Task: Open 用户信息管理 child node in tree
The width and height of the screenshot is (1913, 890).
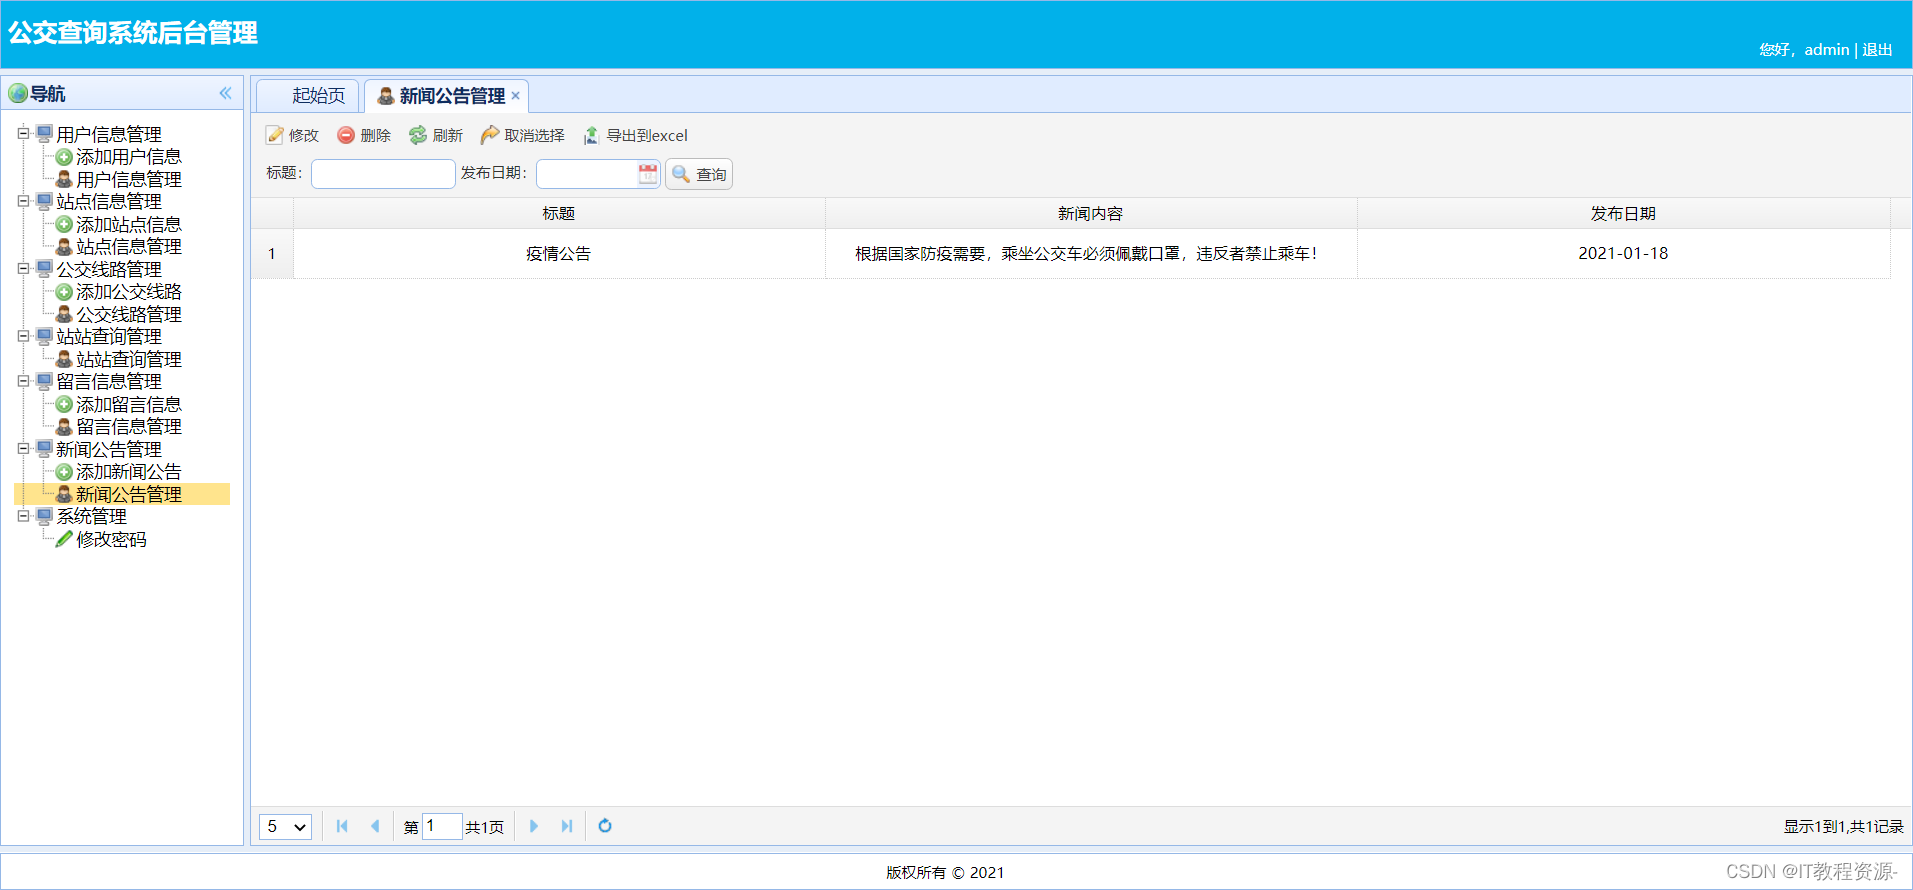Action: click(x=129, y=180)
